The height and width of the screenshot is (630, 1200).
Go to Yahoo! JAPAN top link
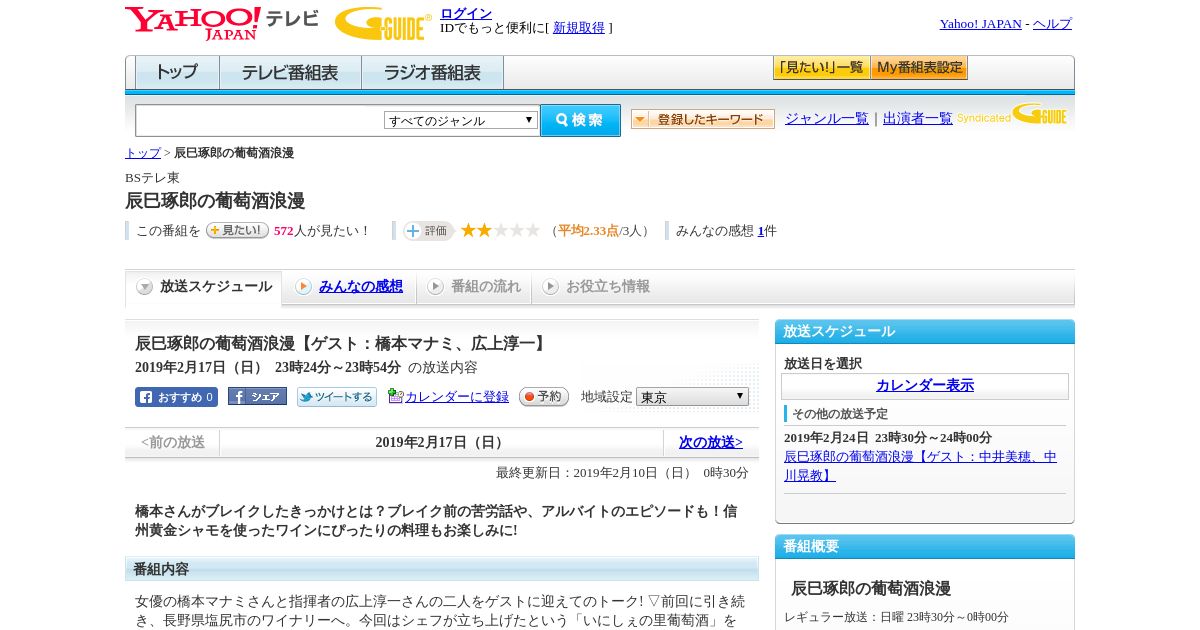[x=980, y=23]
